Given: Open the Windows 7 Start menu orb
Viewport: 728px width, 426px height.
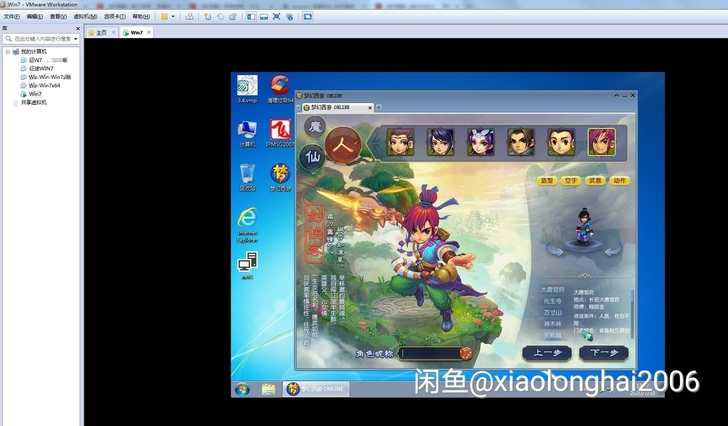Looking at the screenshot, I should tap(241, 389).
